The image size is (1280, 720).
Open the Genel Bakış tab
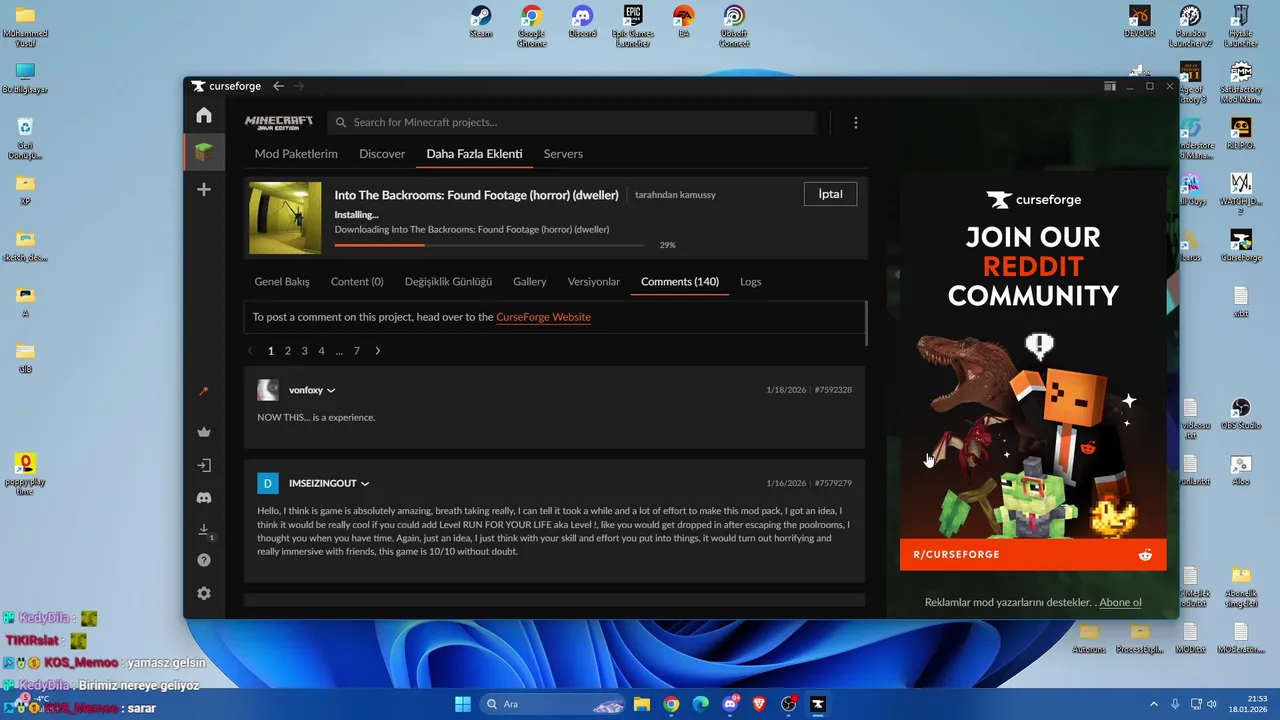click(x=282, y=282)
